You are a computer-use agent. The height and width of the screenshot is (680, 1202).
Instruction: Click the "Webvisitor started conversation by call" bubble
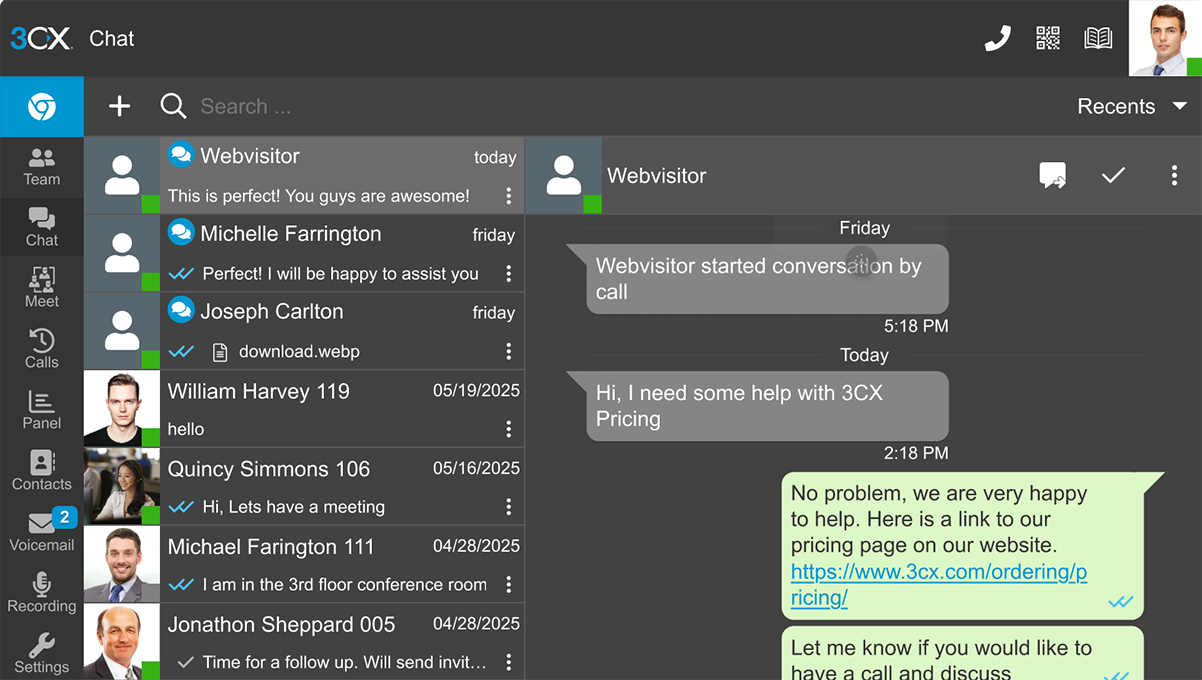767,279
